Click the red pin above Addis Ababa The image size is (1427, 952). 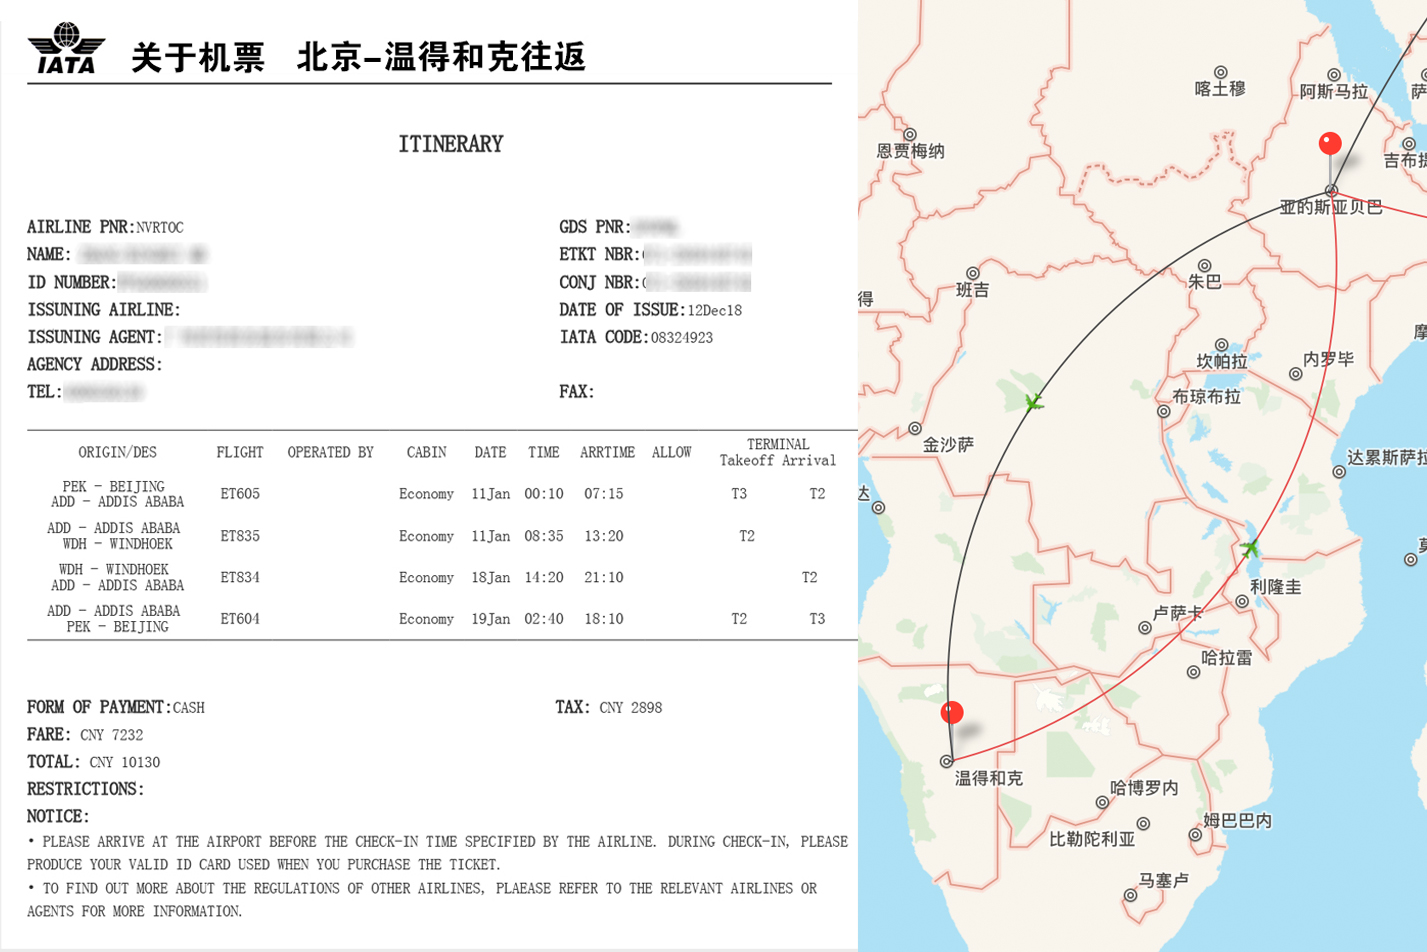pos(1330,144)
